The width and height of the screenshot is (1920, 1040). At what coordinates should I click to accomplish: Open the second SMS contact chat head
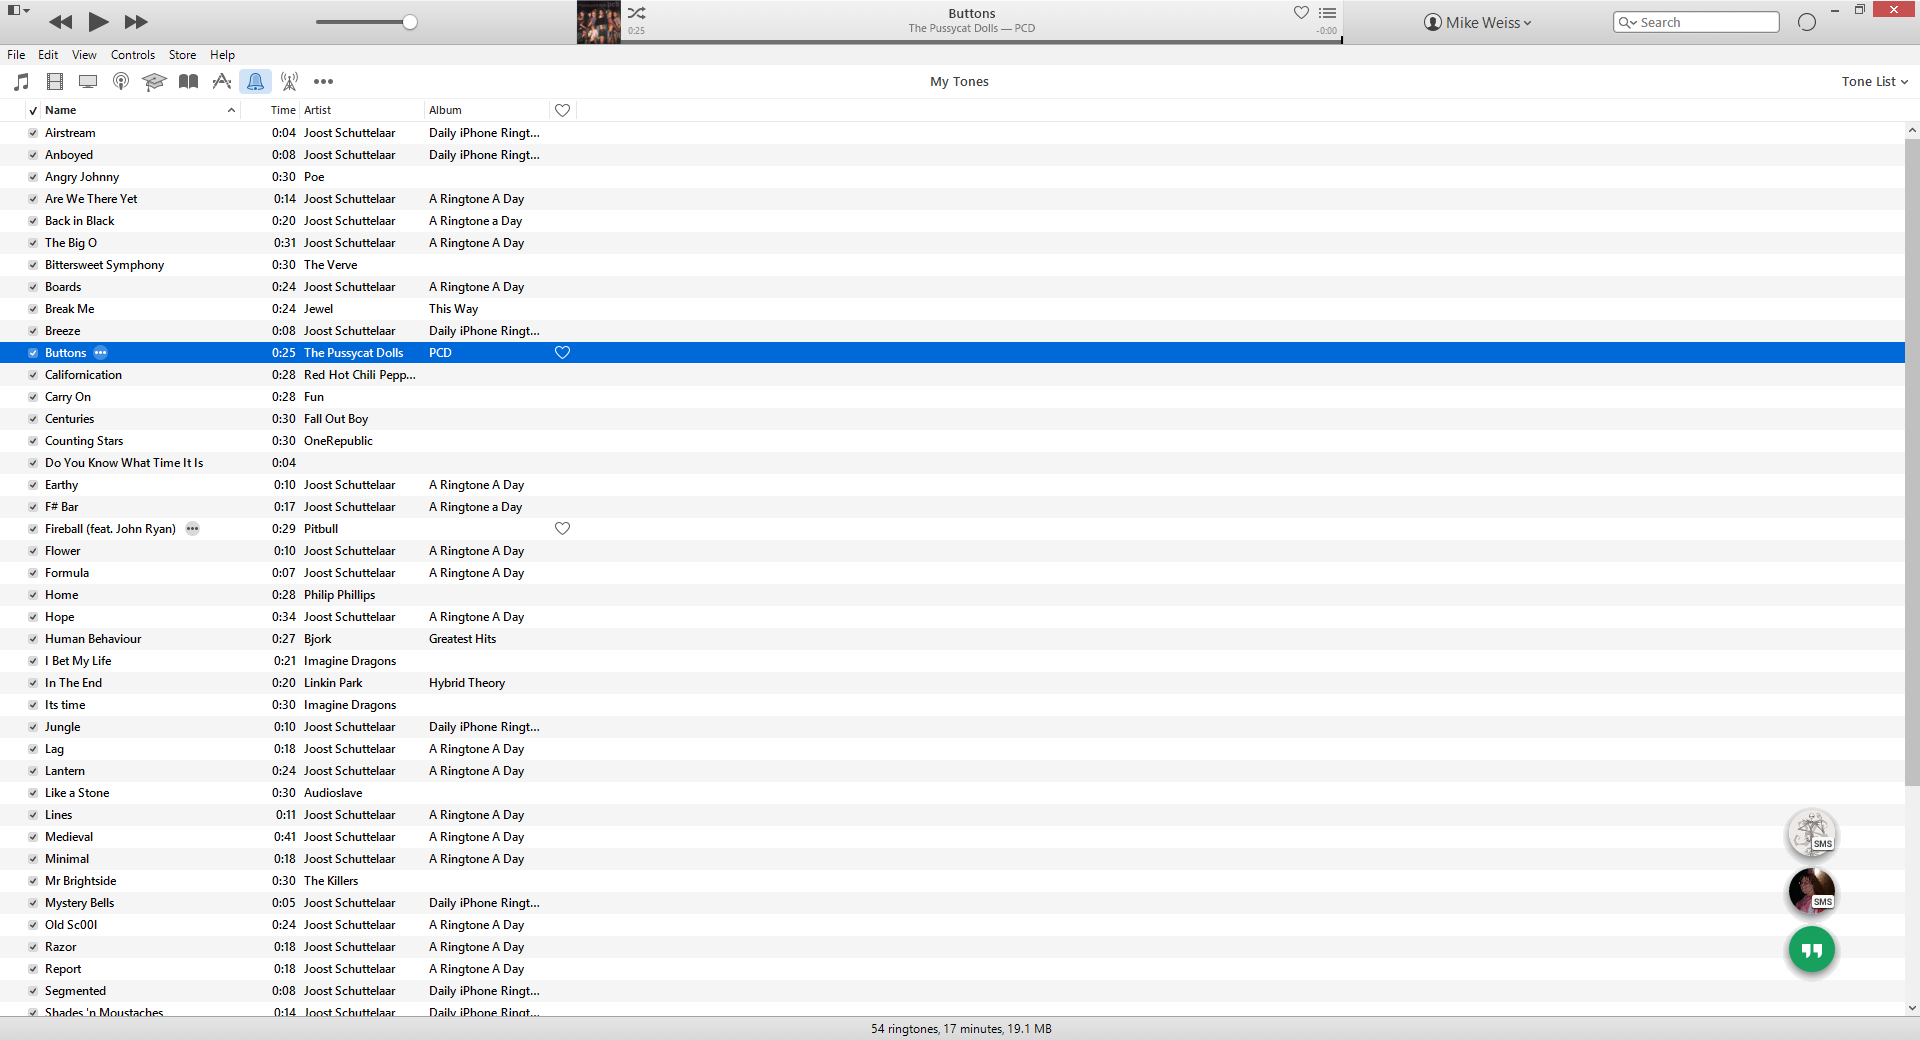tap(1811, 891)
